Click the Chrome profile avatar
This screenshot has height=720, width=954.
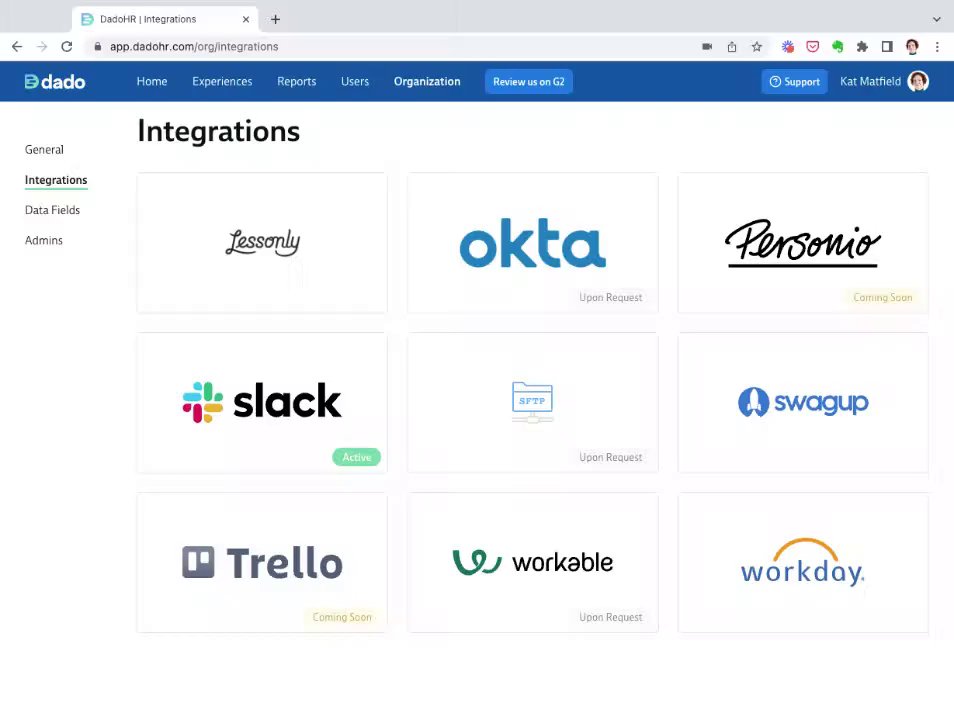(x=912, y=47)
